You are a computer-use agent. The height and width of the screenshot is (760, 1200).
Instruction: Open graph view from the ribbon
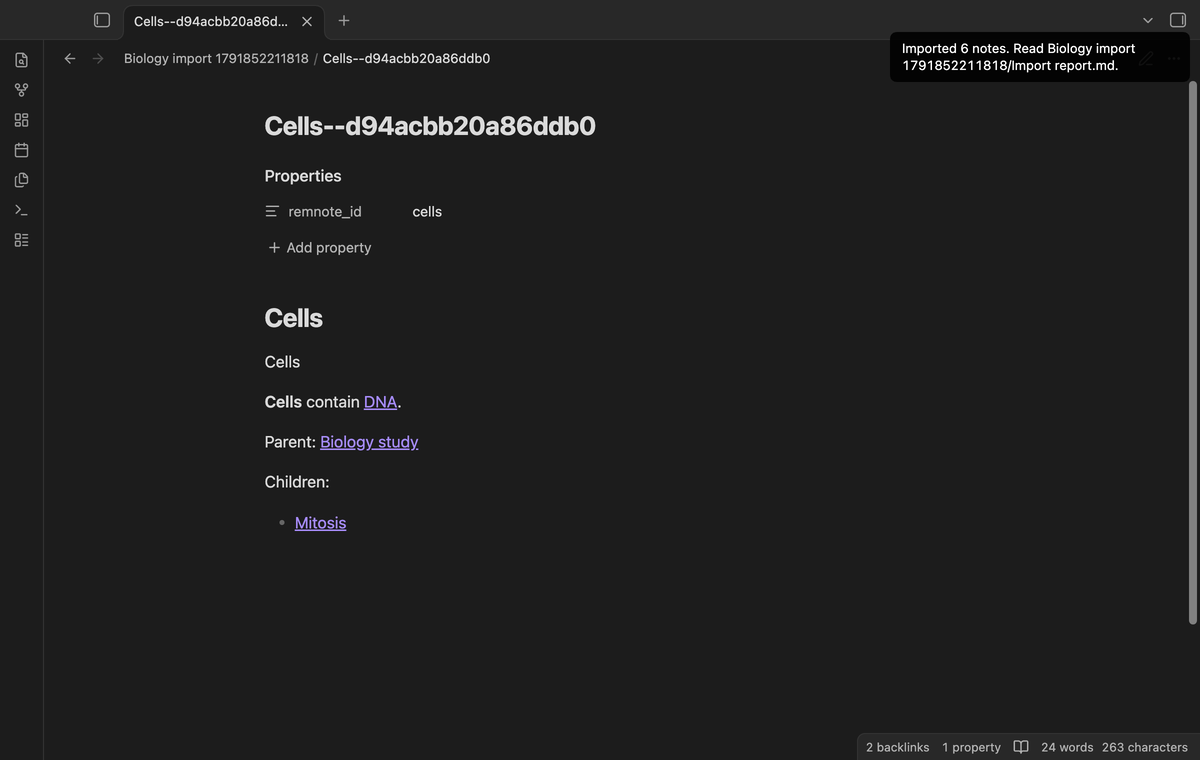point(22,90)
